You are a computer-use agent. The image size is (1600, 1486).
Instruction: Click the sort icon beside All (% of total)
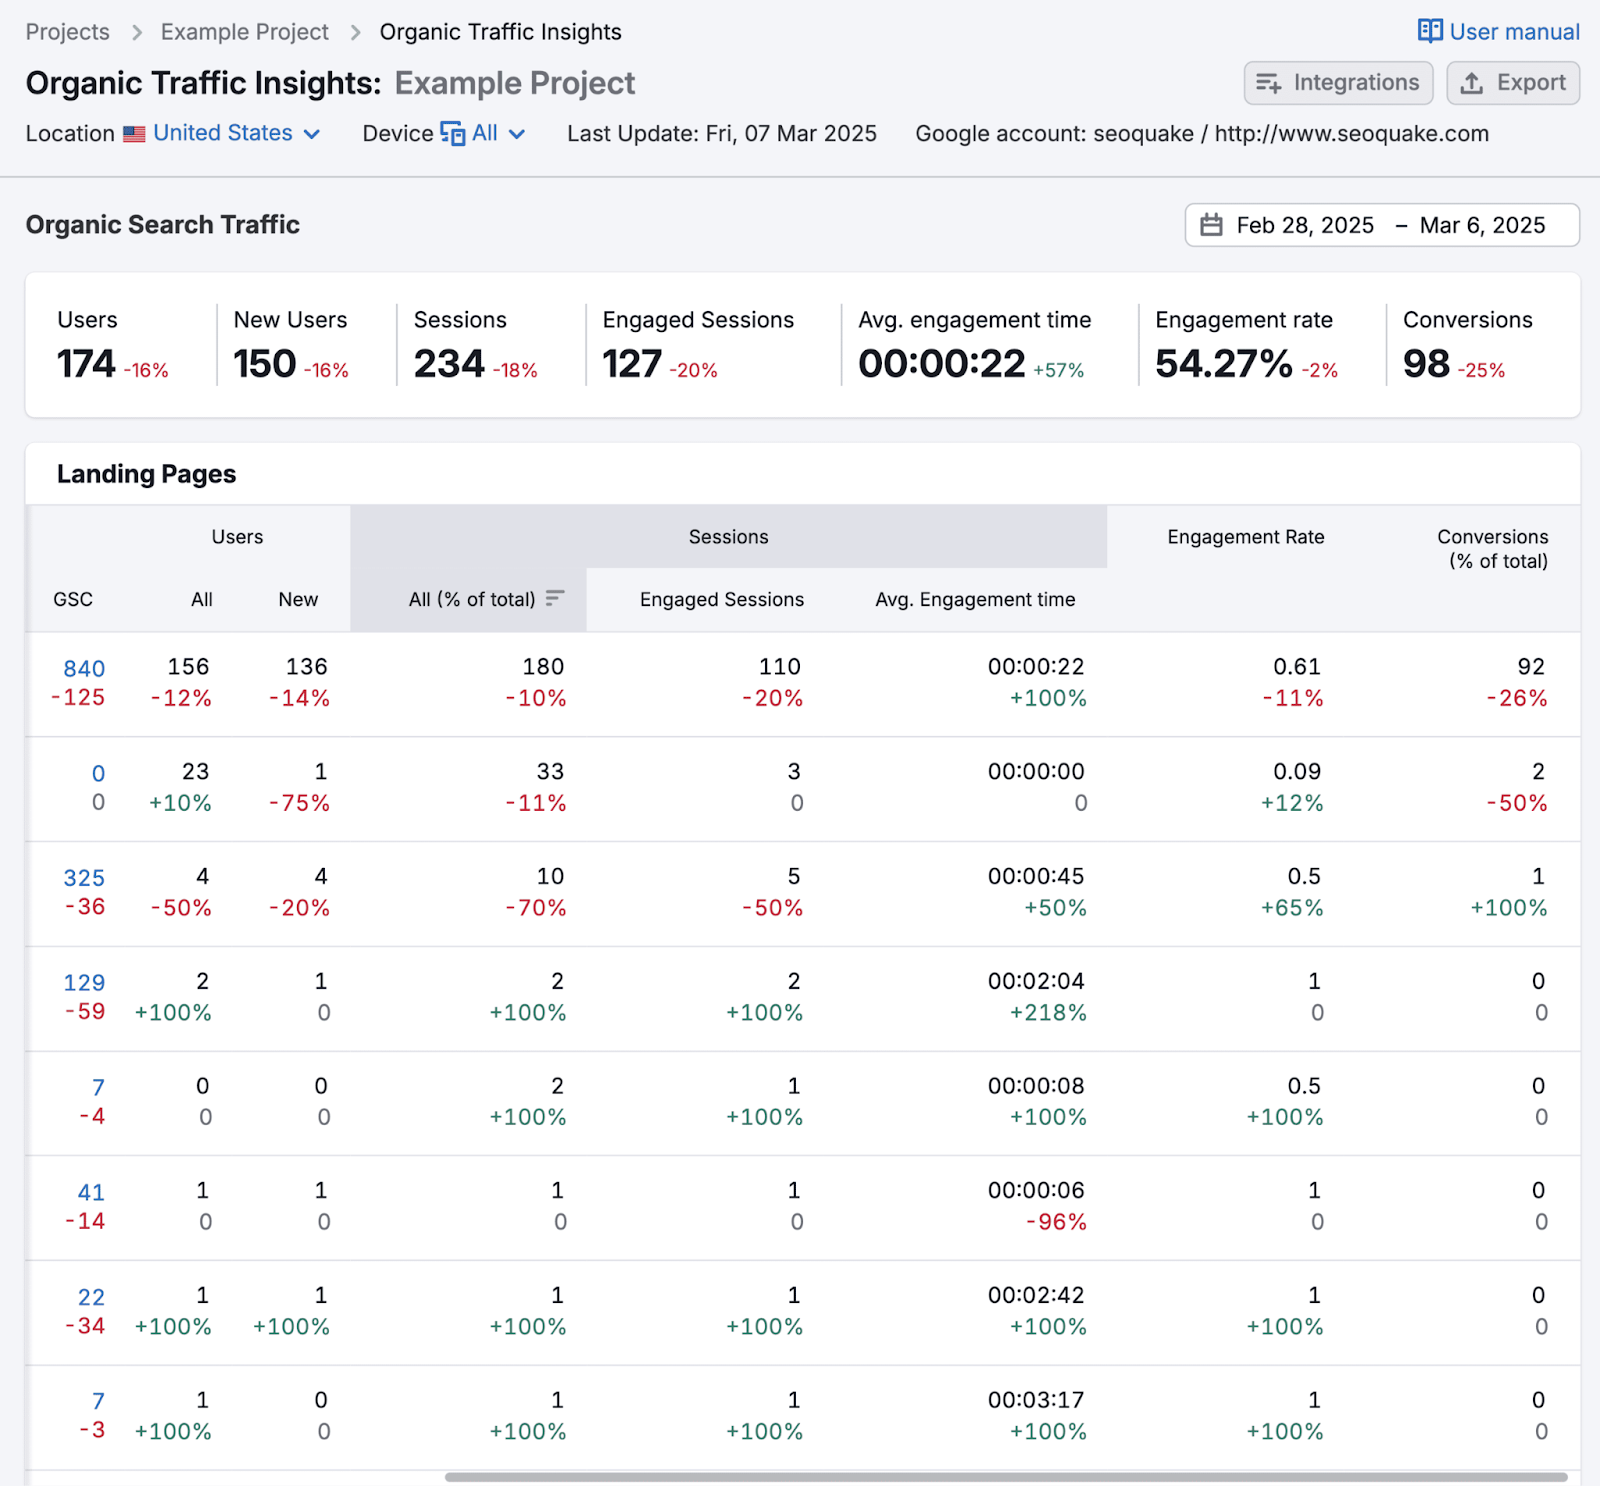click(x=555, y=598)
